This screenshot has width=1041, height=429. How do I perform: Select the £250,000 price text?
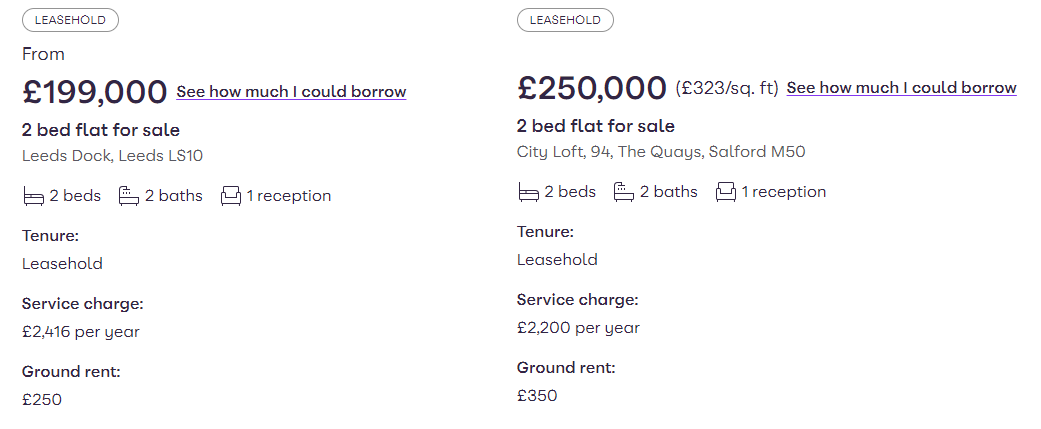coord(592,88)
